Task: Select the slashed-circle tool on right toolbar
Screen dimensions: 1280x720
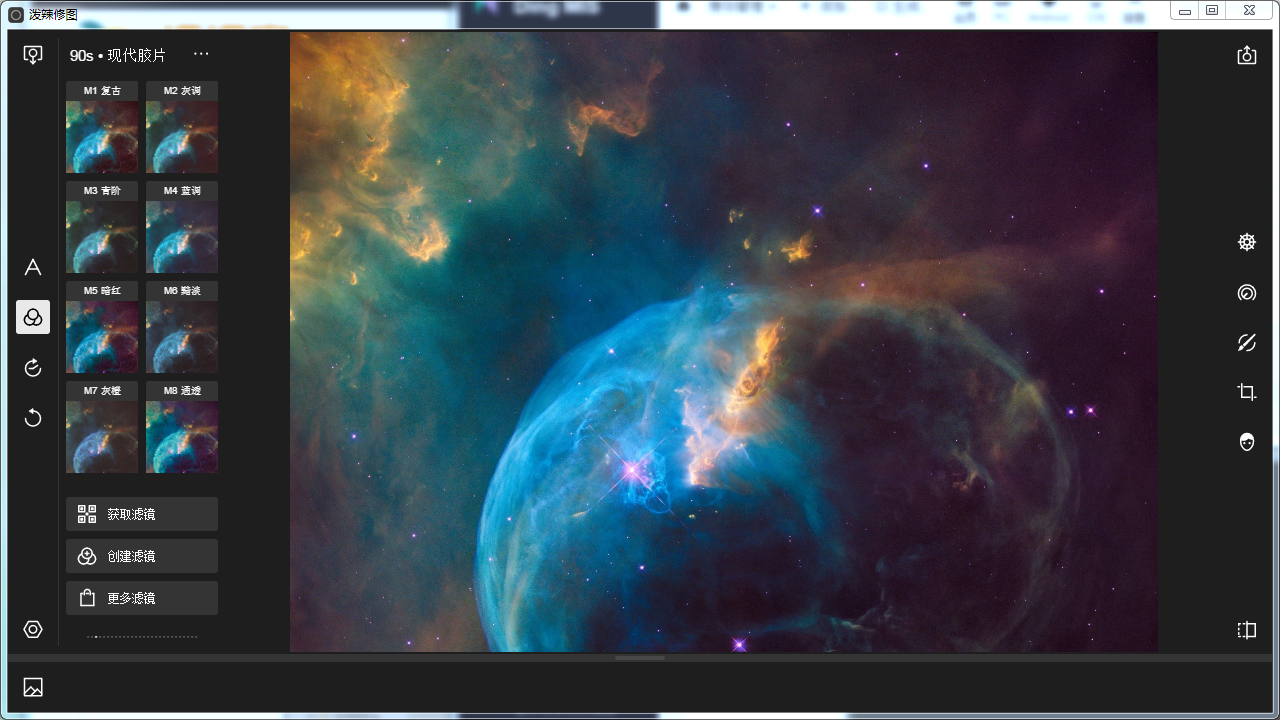Action: pos(1246,342)
